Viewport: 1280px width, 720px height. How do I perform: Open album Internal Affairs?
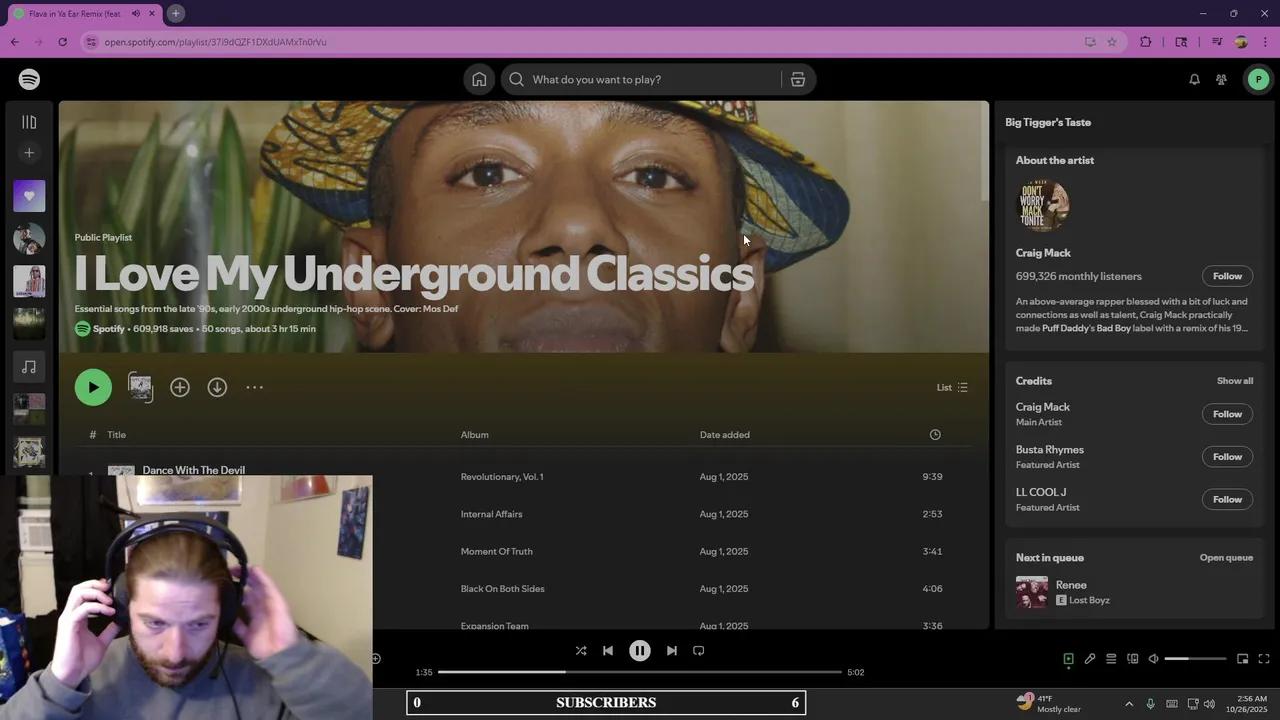[491, 514]
